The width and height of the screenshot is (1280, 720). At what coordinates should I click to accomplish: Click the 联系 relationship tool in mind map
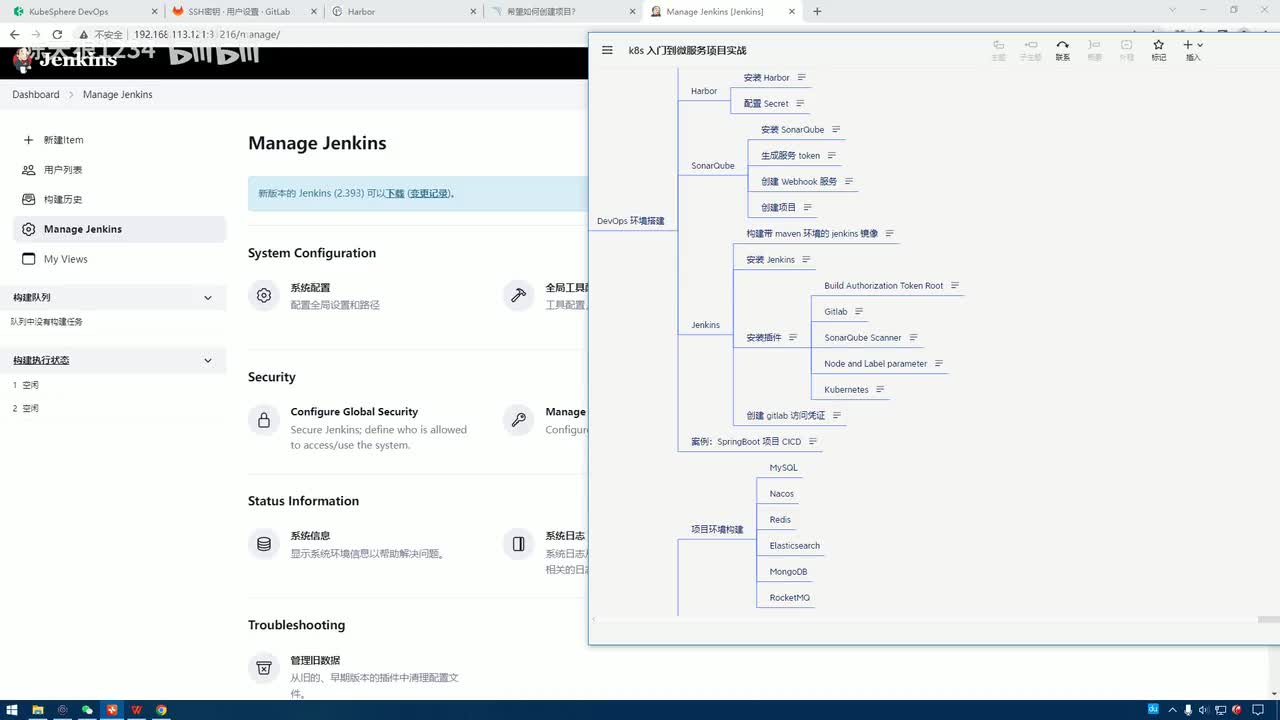point(1062,50)
